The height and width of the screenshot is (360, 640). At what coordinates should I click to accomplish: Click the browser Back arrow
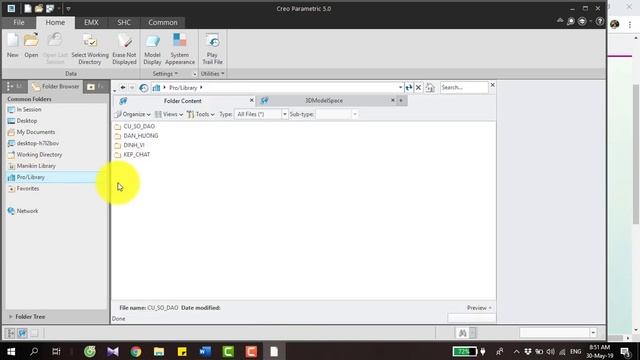(122, 87)
